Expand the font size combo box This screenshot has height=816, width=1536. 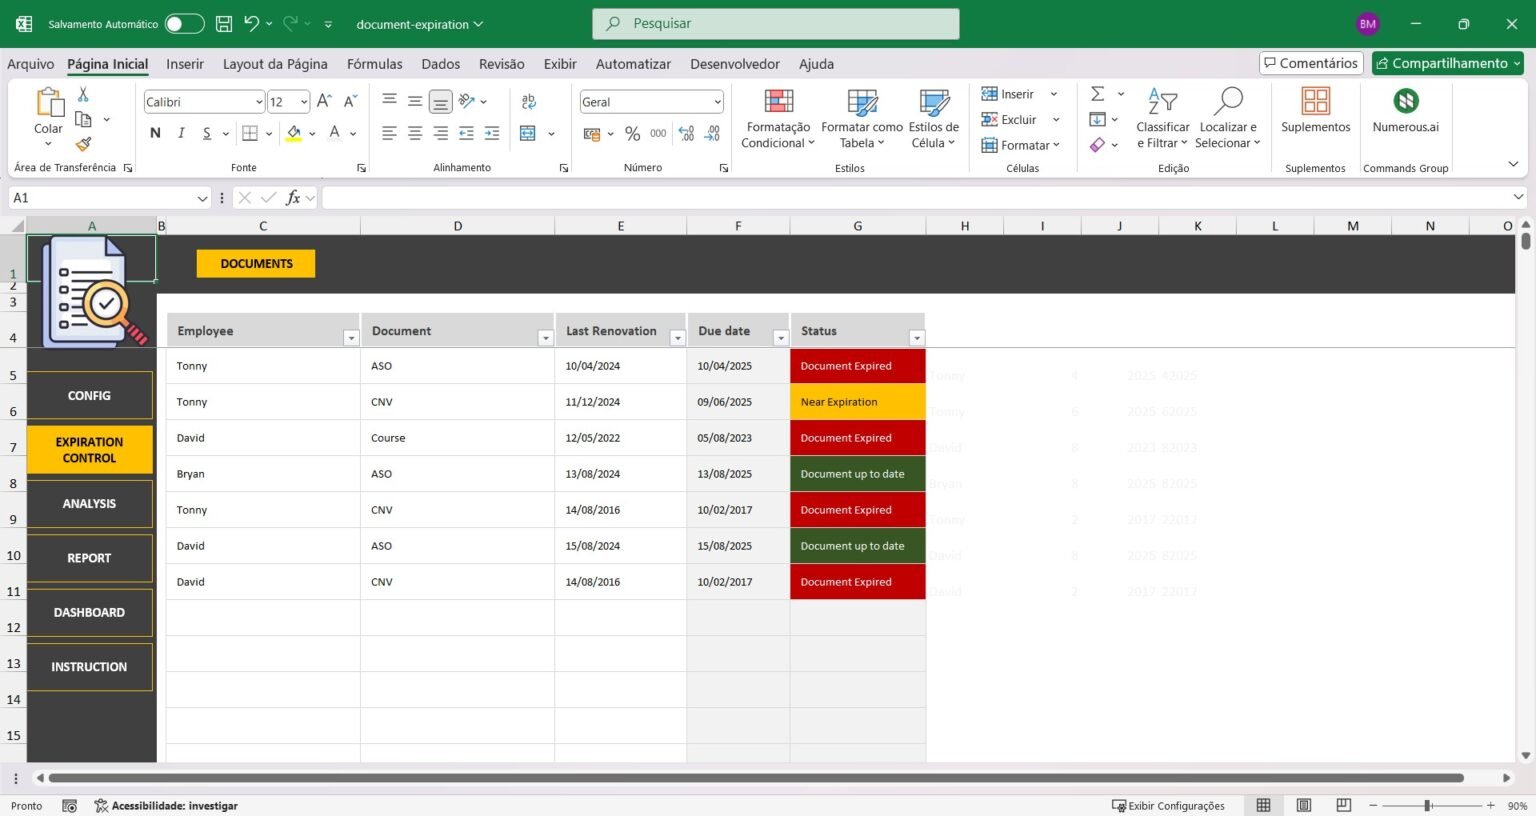[x=303, y=101]
